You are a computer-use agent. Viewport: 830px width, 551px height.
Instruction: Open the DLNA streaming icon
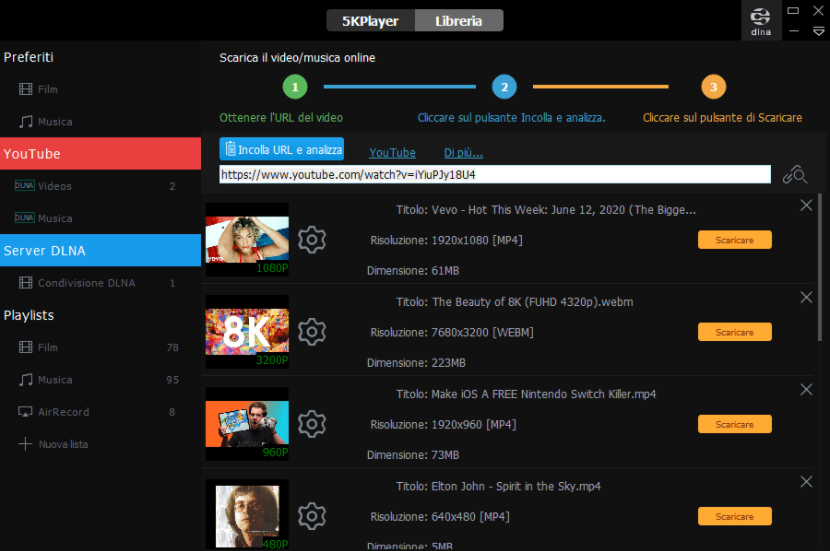[x=761, y=21]
